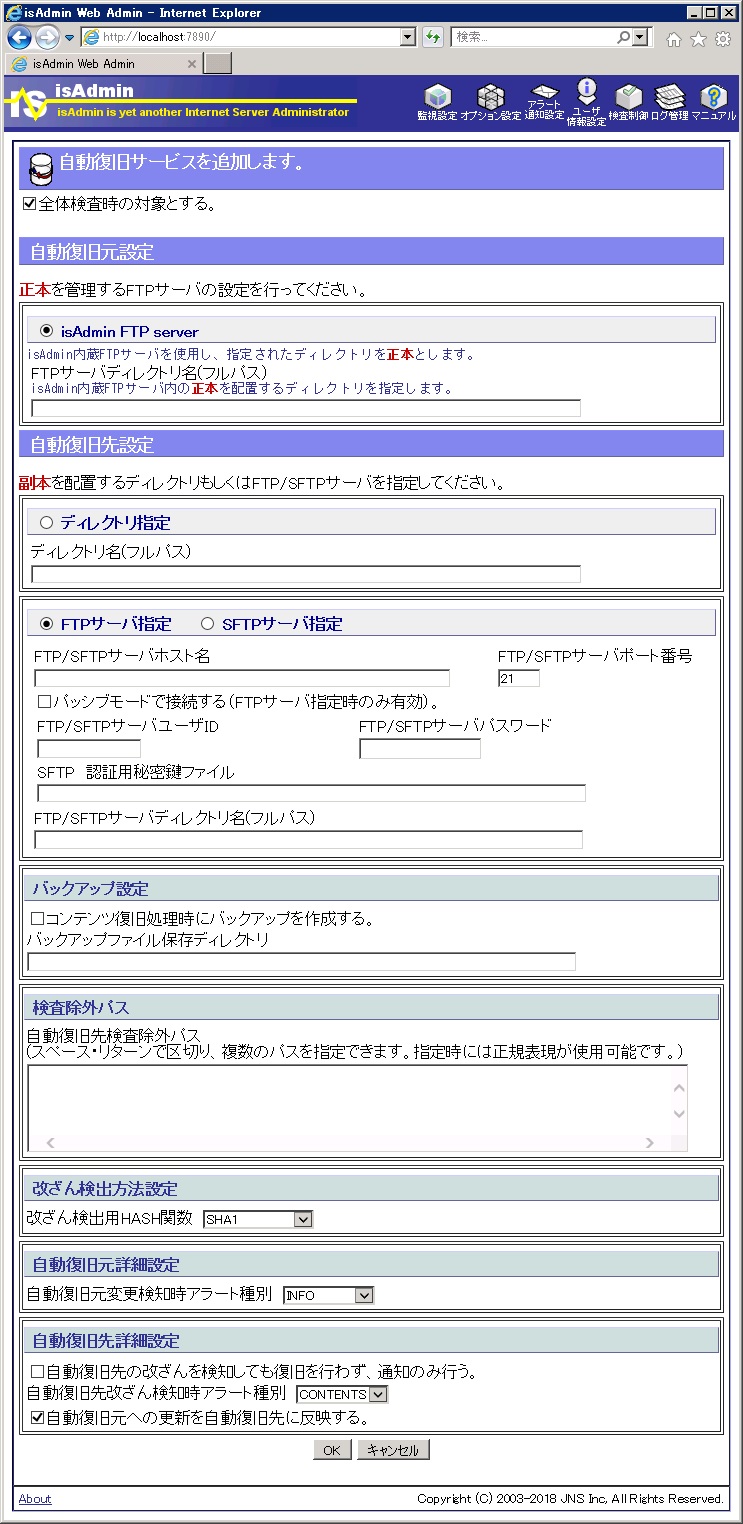Click FTP/SFTPサーバパスワード field

click(x=420, y=749)
